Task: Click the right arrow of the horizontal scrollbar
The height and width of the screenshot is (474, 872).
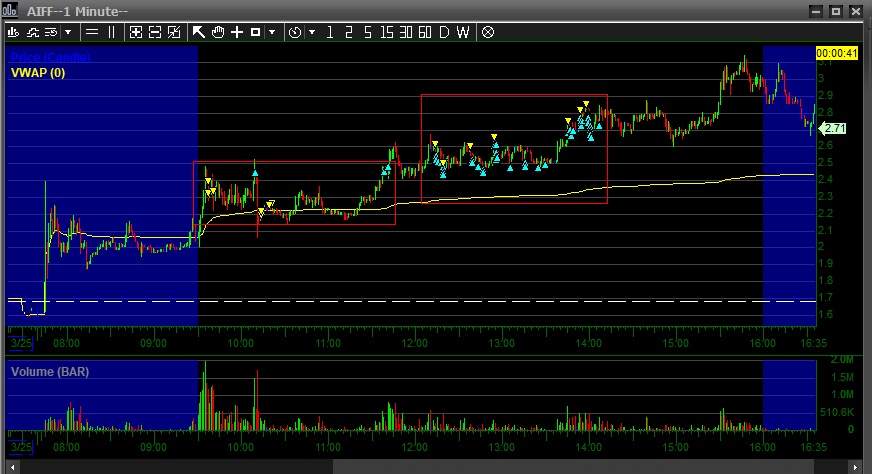Action: coord(856,467)
